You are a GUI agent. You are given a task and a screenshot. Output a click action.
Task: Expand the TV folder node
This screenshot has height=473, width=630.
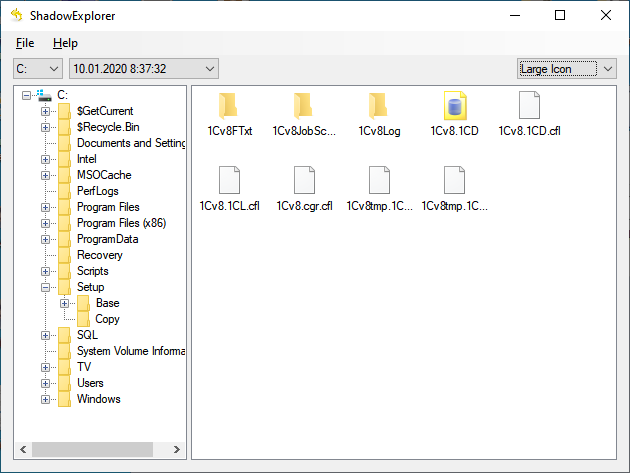tap(45, 367)
